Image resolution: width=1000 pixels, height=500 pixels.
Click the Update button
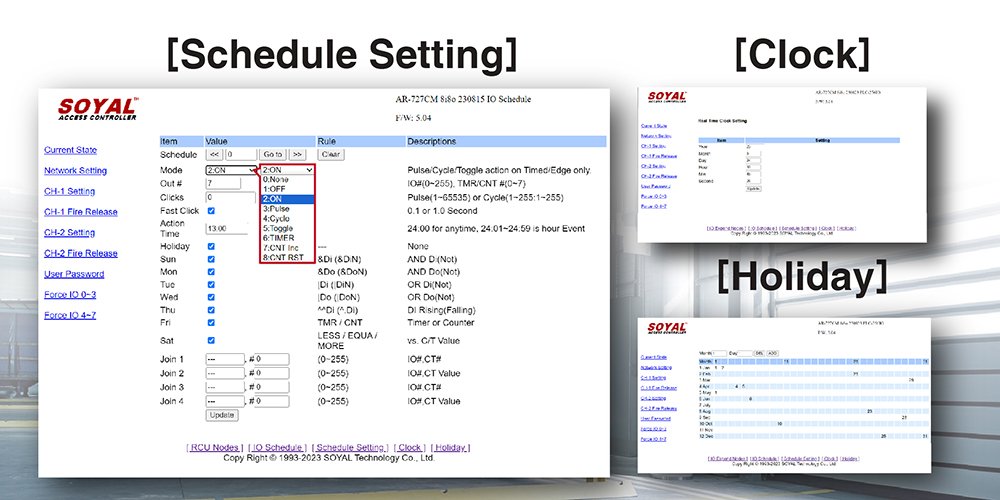[222, 415]
